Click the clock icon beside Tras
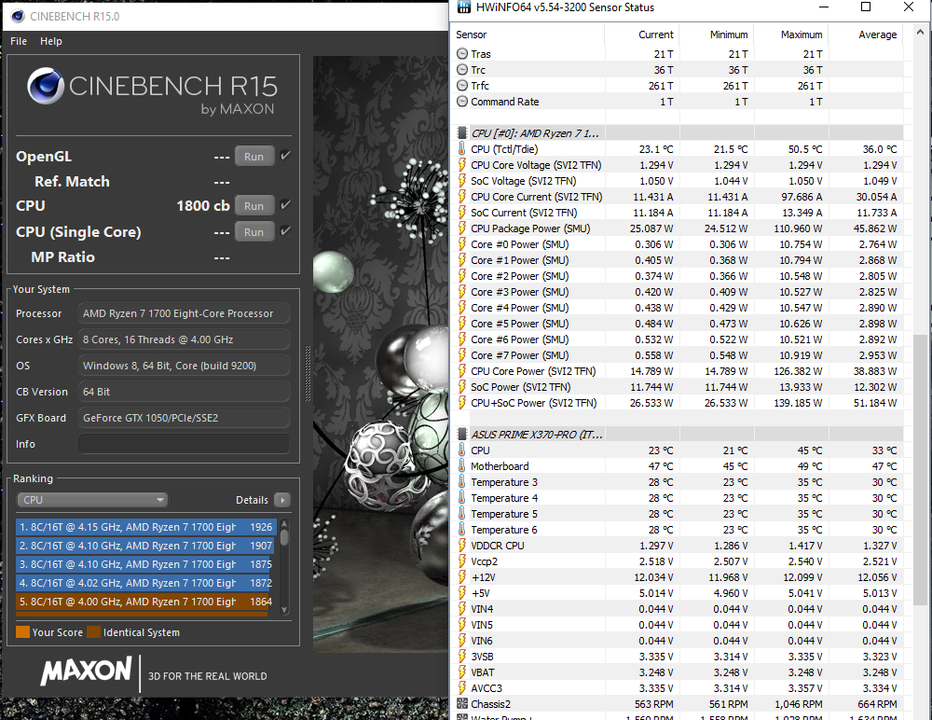This screenshot has width=932, height=720. (462, 54)
